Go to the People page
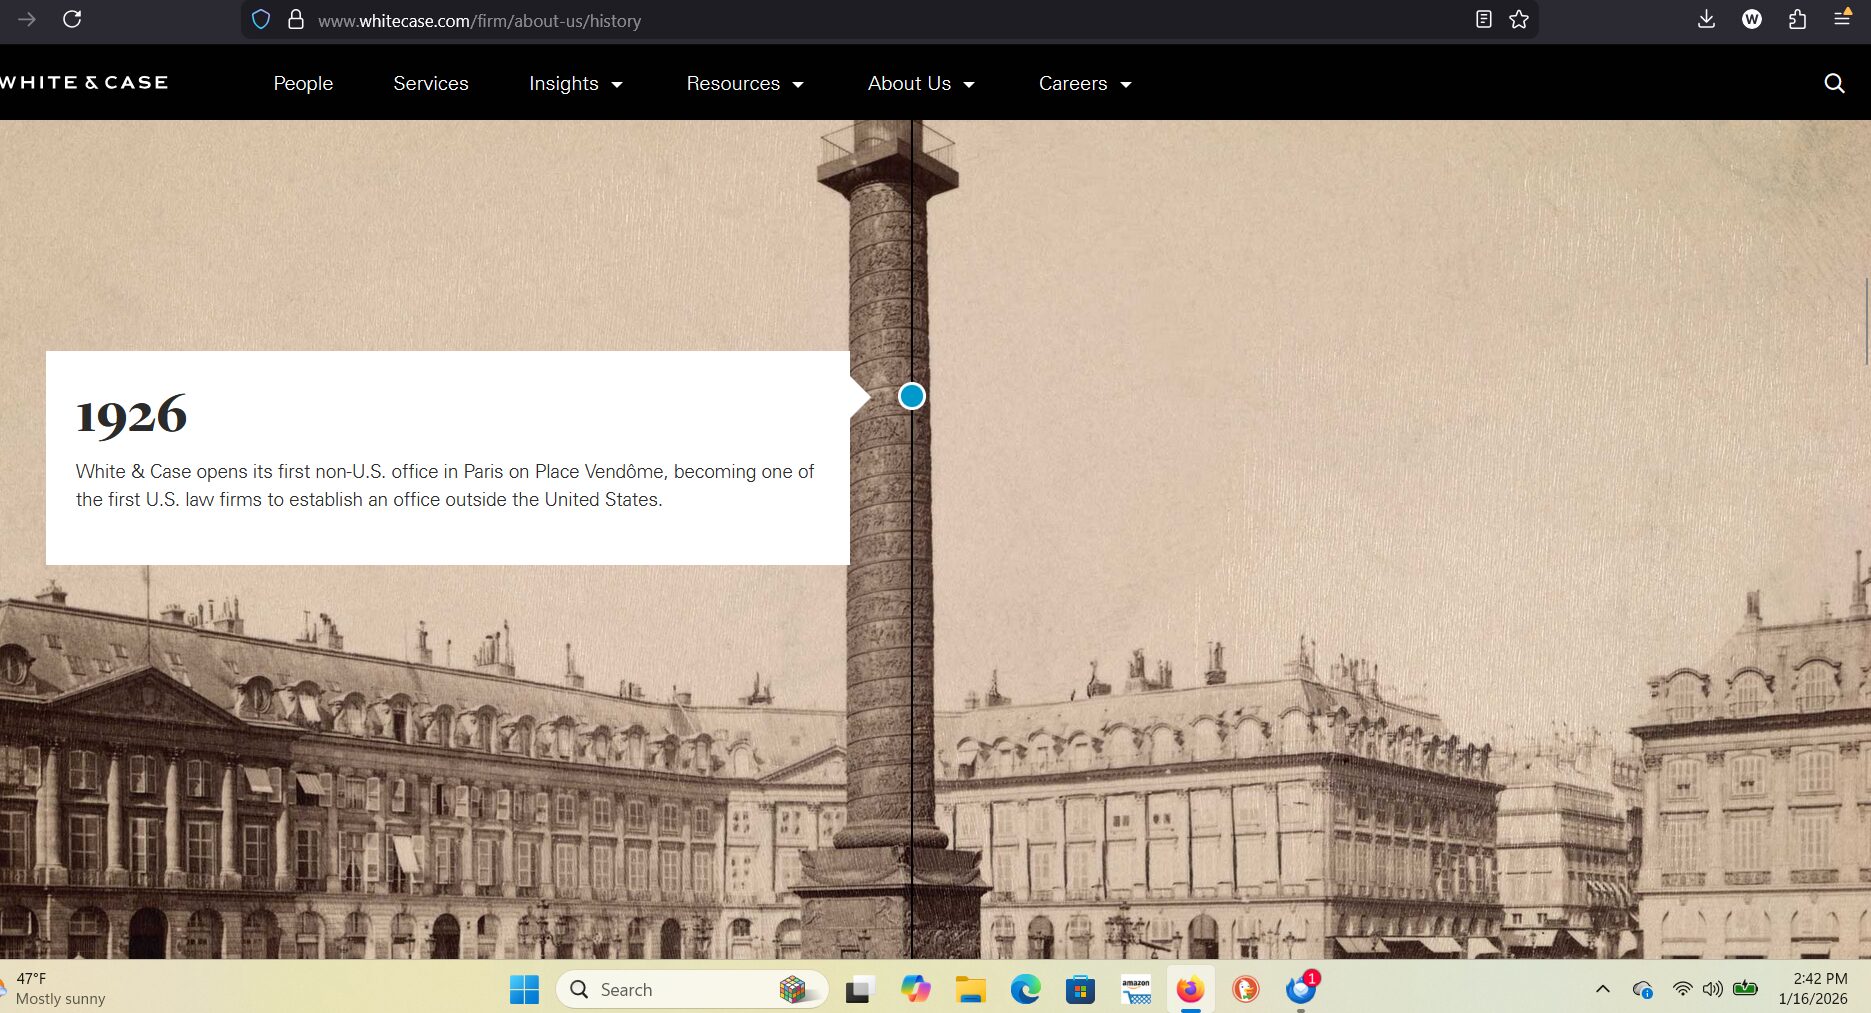Screen dimensions: 1871x1013 tap(303, 84)
